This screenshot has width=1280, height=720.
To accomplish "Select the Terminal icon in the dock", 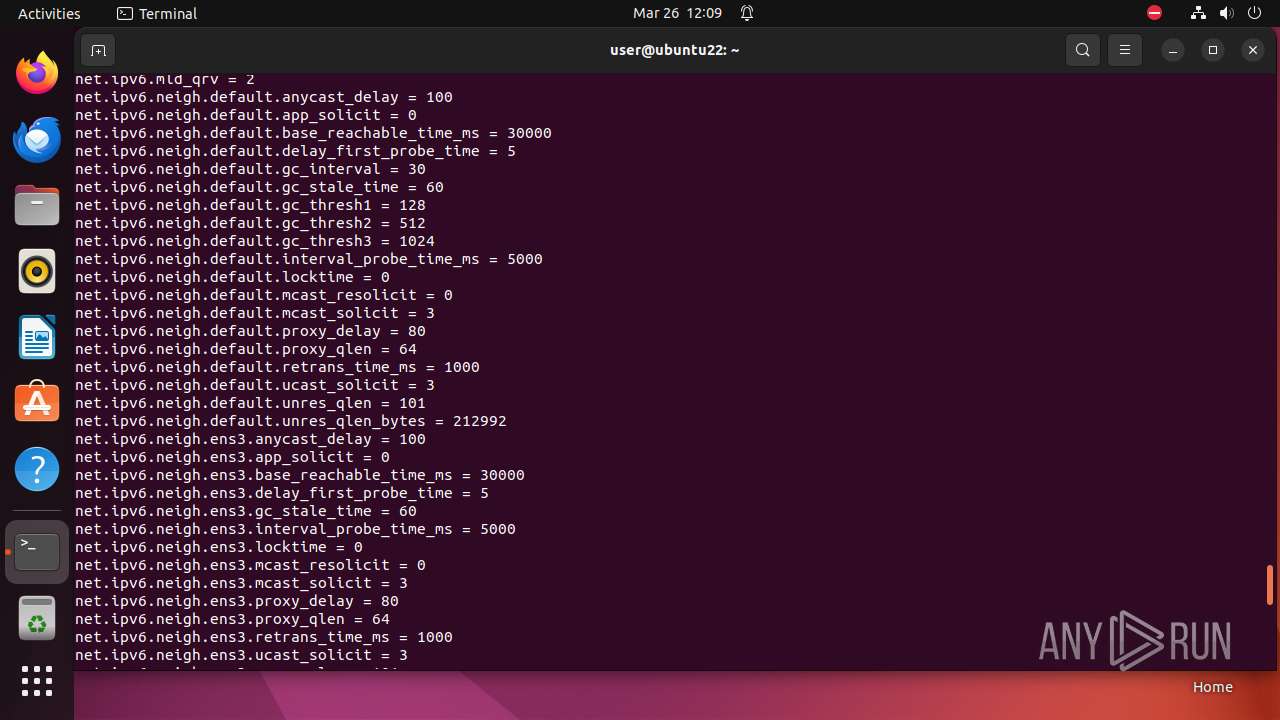I will (37, 552).
